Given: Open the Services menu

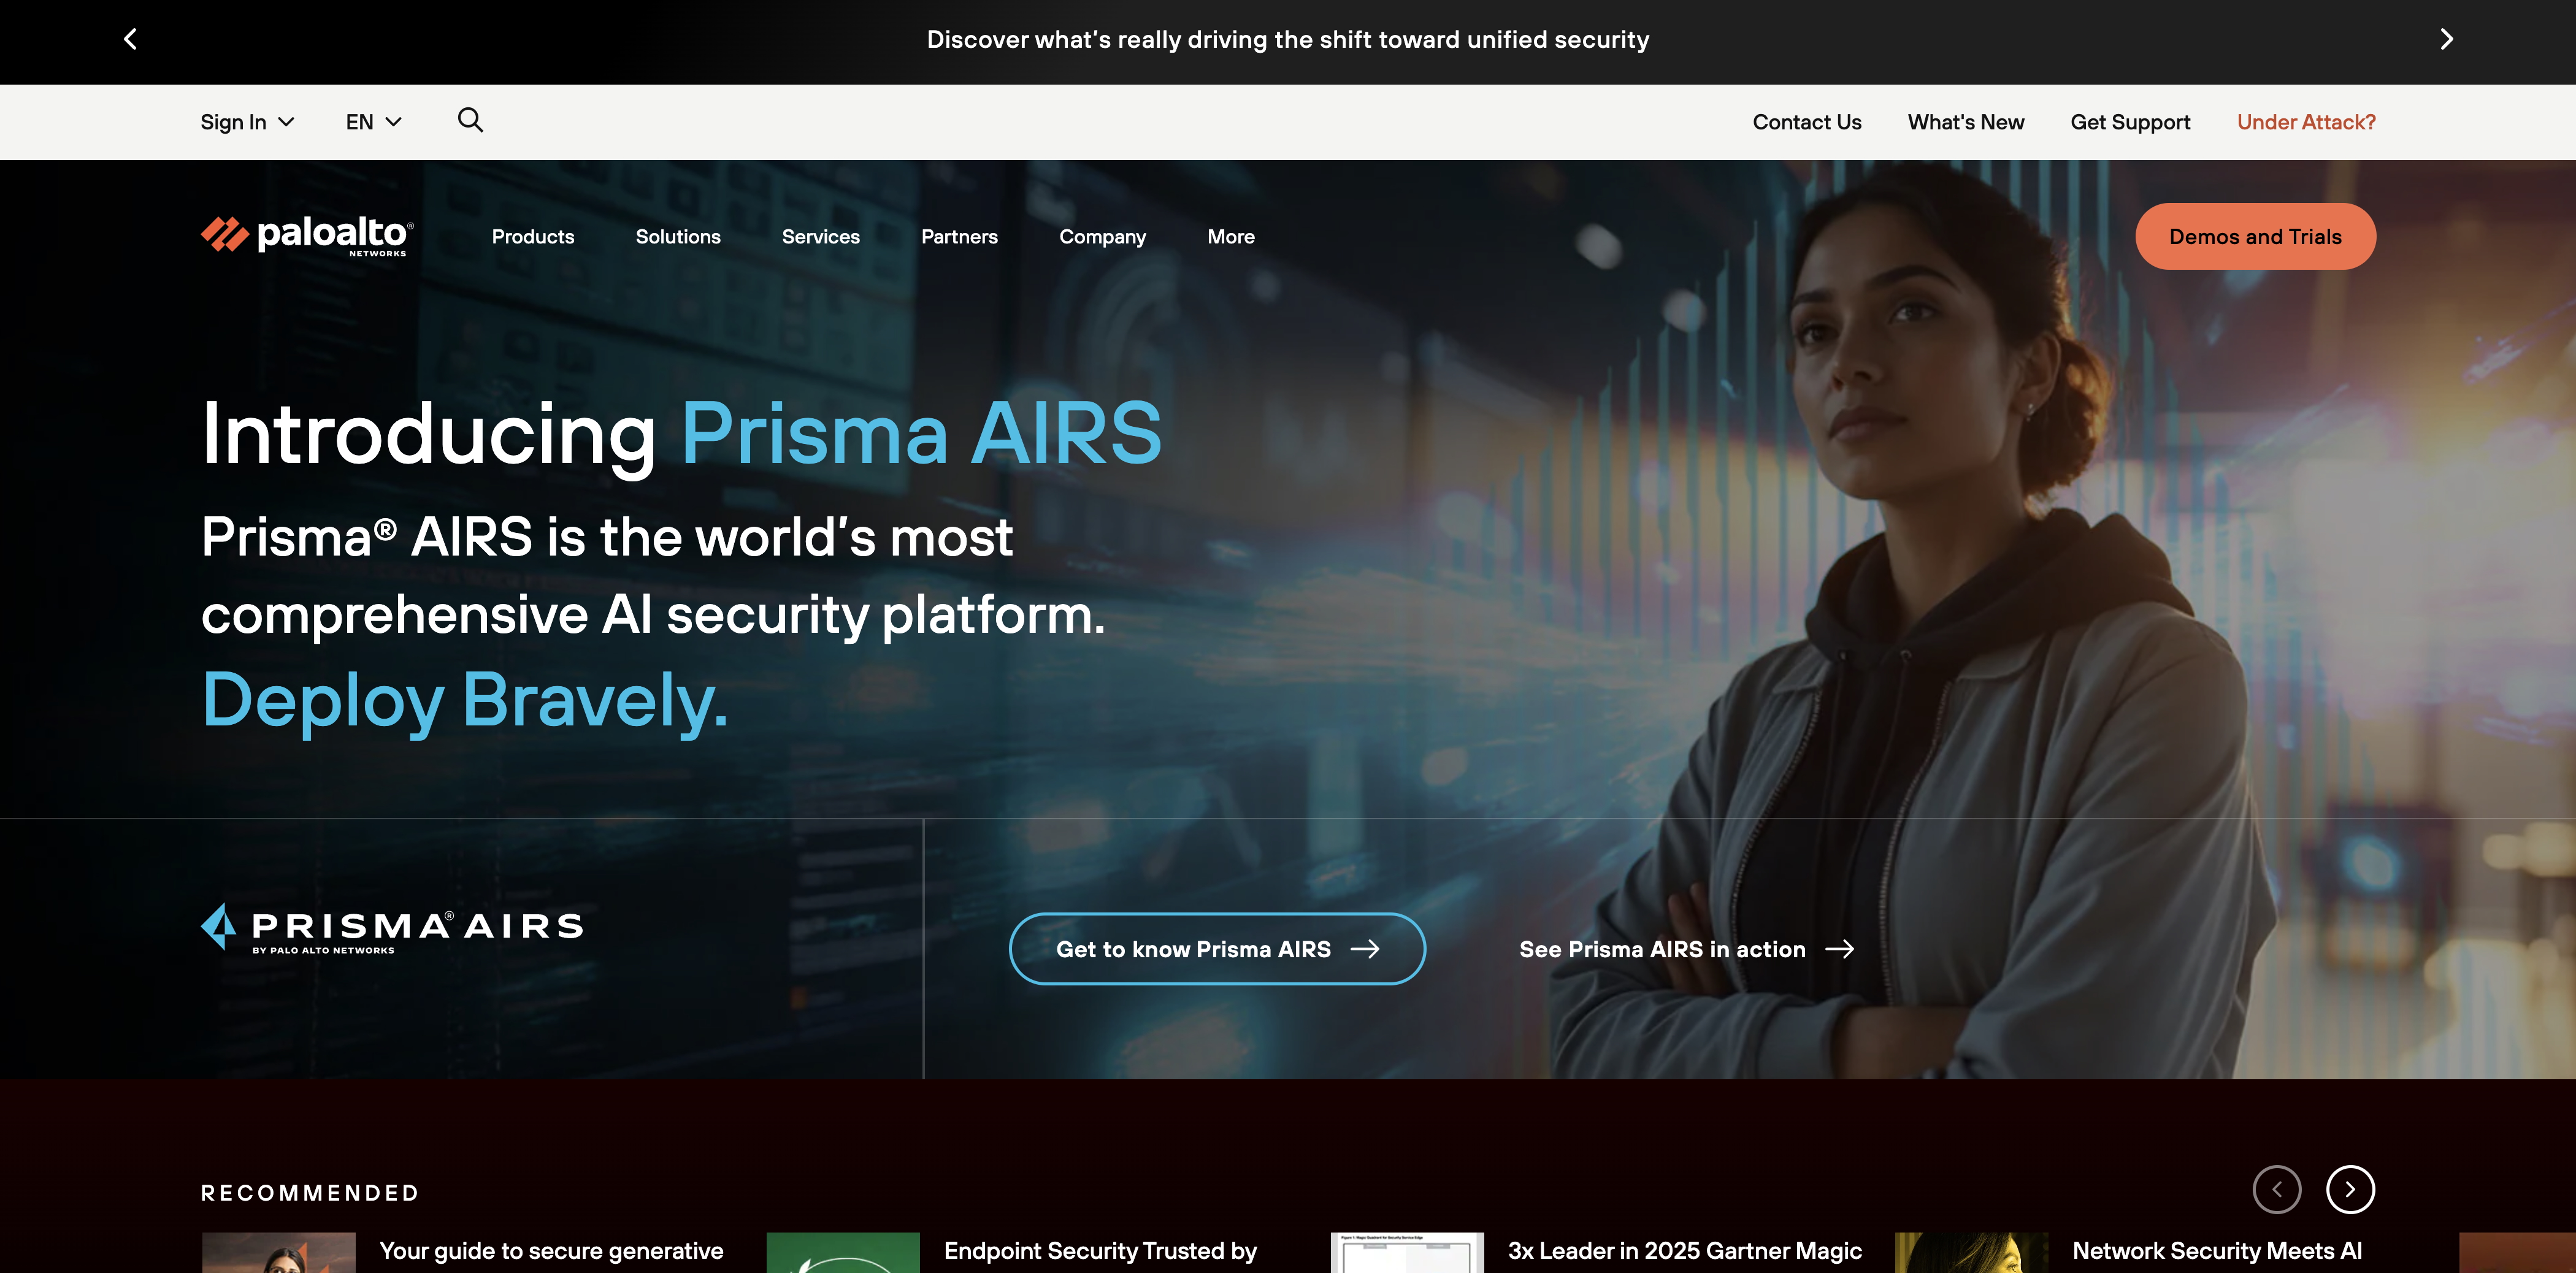Looking at the screenshot, I should [x=821, y=237].
